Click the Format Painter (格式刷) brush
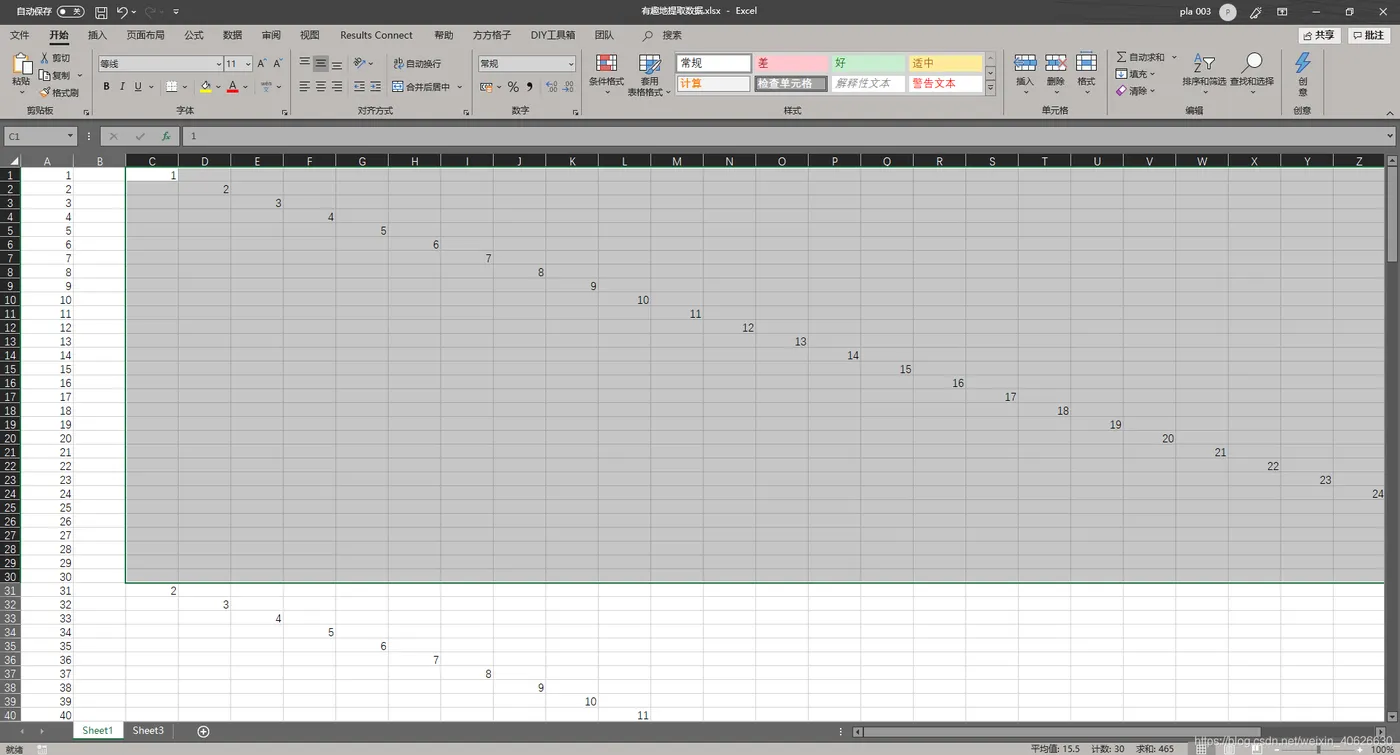1400x755 pixels. point(45,92)
